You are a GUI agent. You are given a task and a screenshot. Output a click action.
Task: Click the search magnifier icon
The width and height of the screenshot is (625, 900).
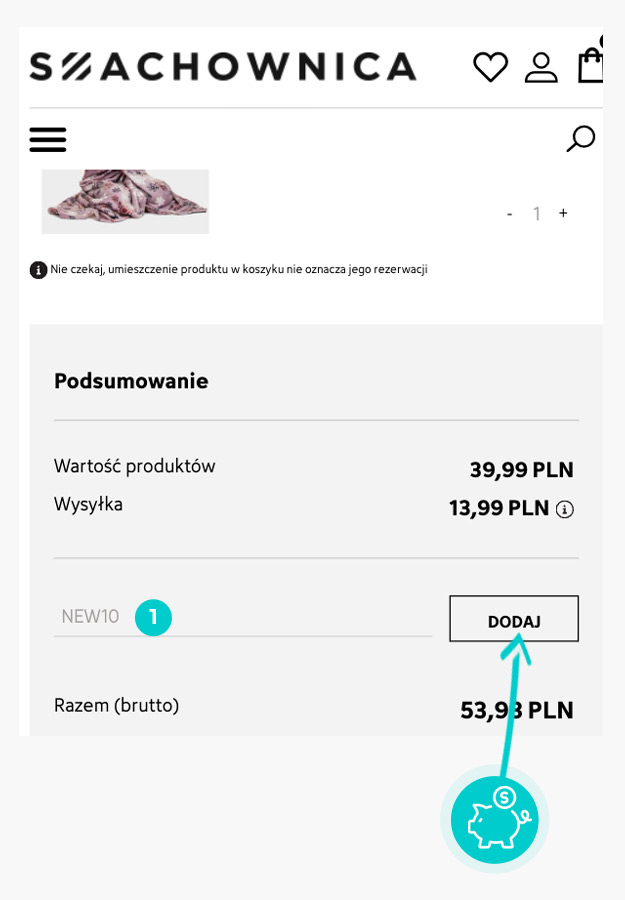580,138
